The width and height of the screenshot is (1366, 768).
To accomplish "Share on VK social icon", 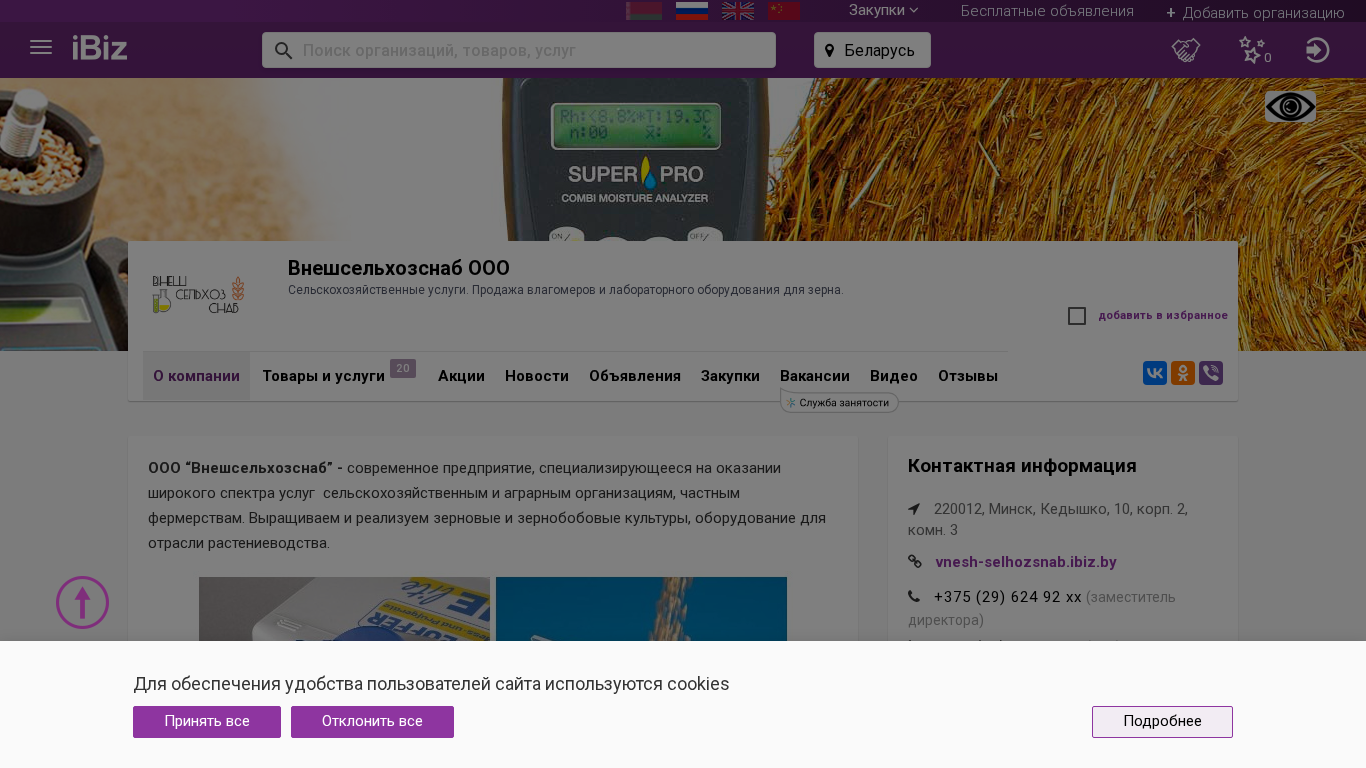I will [x=1155, y=373].
